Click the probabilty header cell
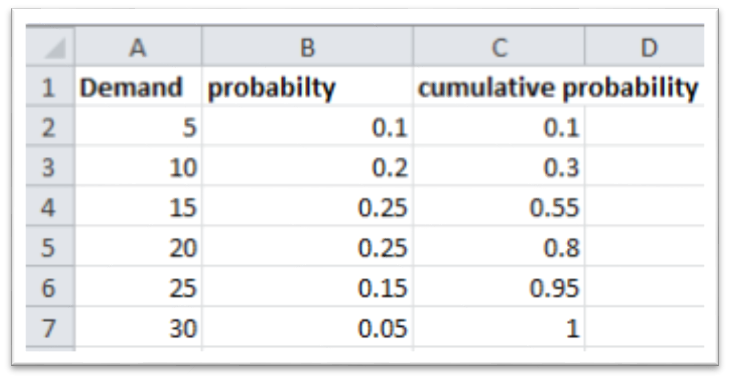Viewport: 730px width, 380px height. (307, 86)
